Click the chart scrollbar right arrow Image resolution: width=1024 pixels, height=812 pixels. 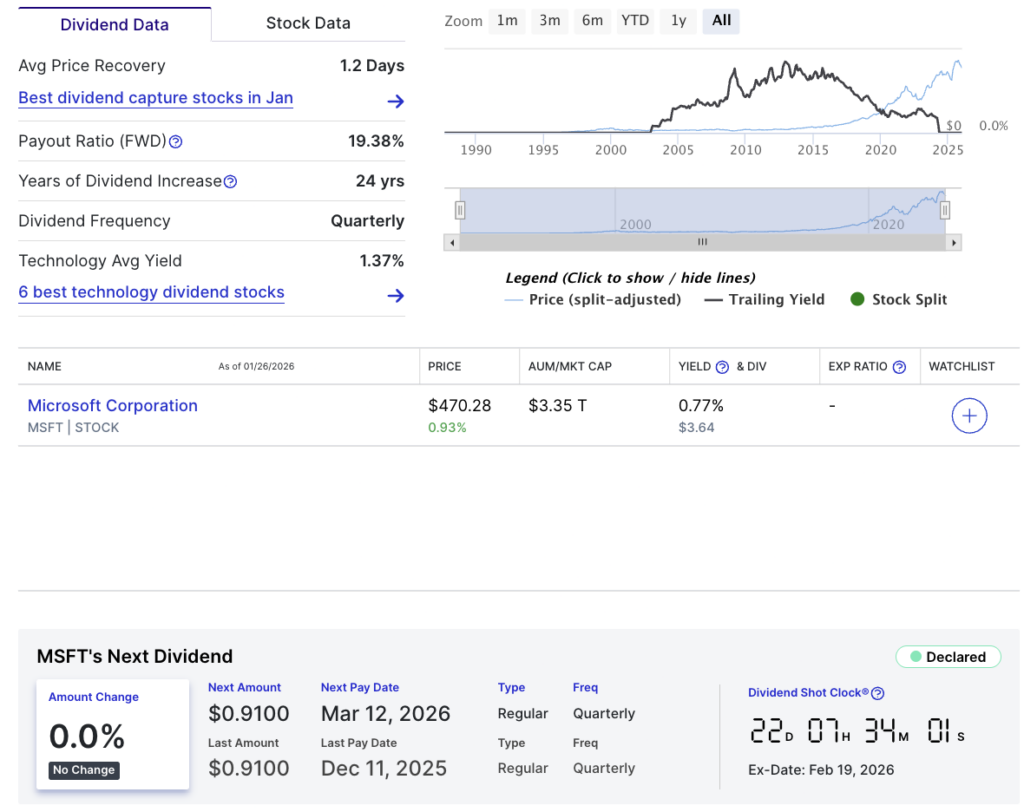(954, 242)
